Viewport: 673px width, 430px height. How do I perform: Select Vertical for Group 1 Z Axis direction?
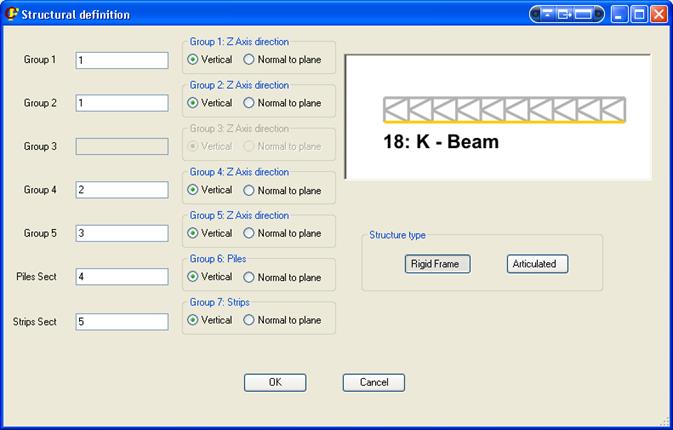(x=210, y=60)
